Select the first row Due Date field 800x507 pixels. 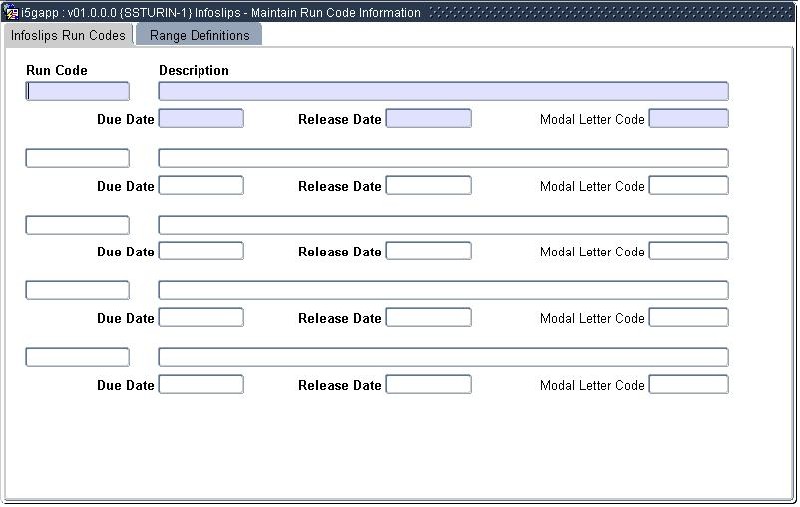pyautogui.click(x=201, y=119)
